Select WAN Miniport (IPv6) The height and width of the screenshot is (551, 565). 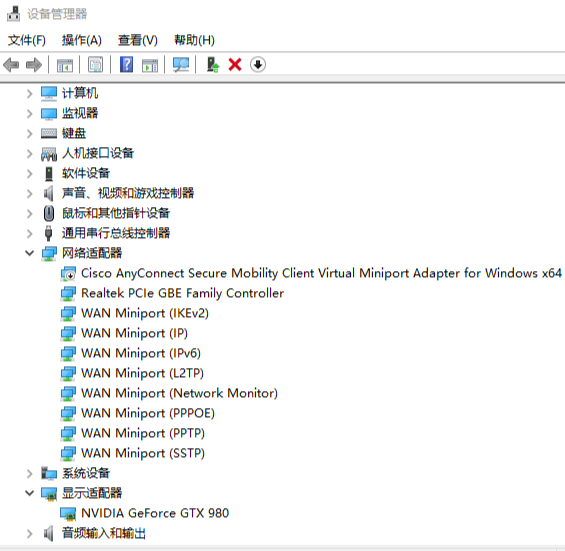141,353
